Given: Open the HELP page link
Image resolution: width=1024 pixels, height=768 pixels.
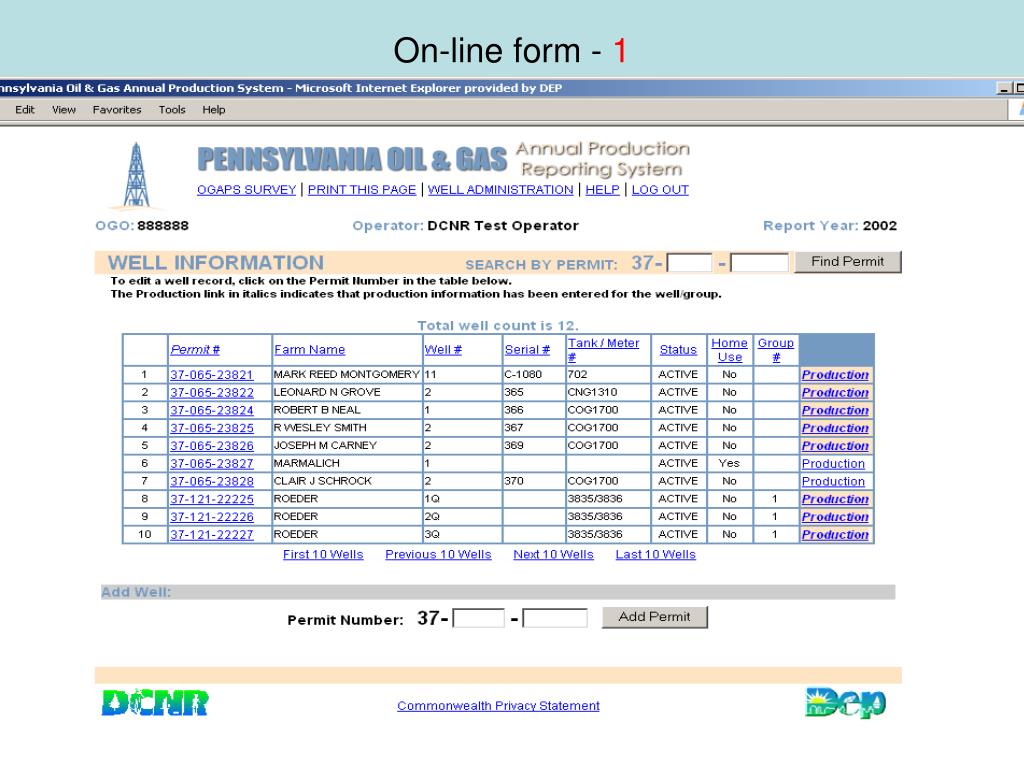Looking at the screenshot, I should (602, 189).
